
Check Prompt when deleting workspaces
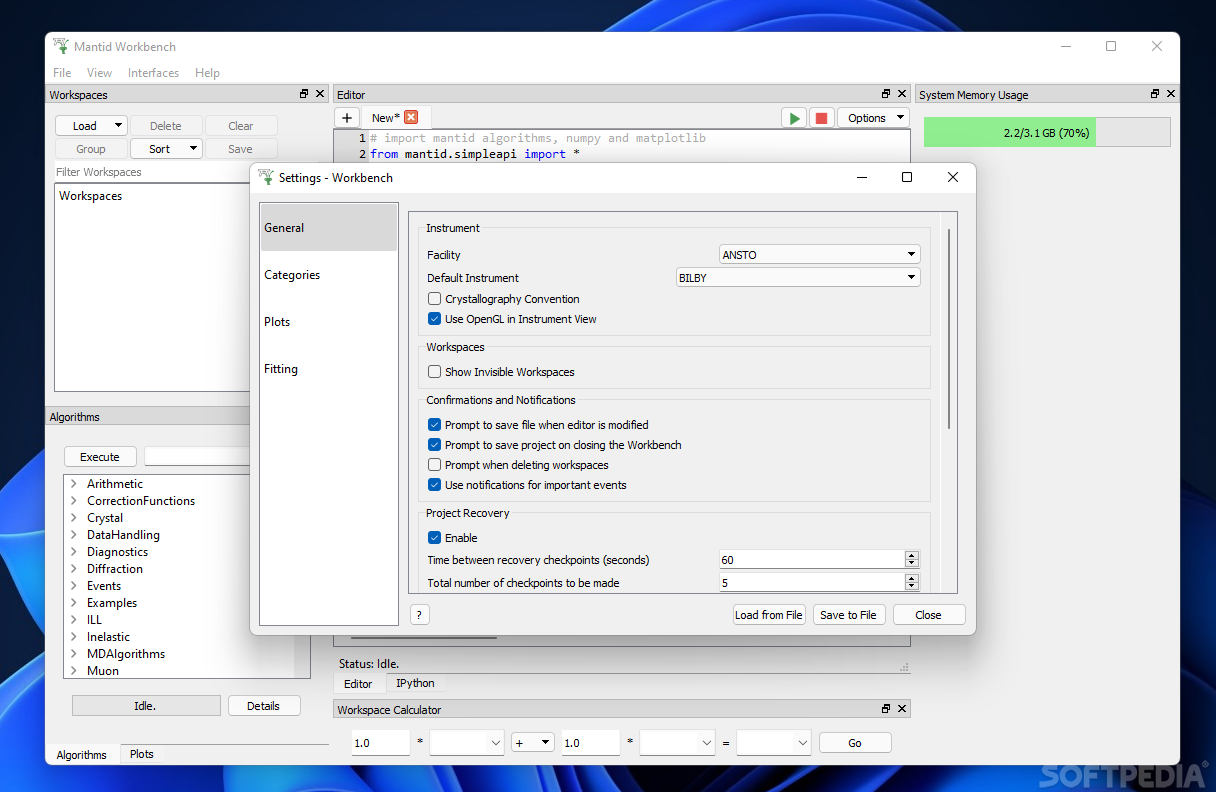pos(434,465)
